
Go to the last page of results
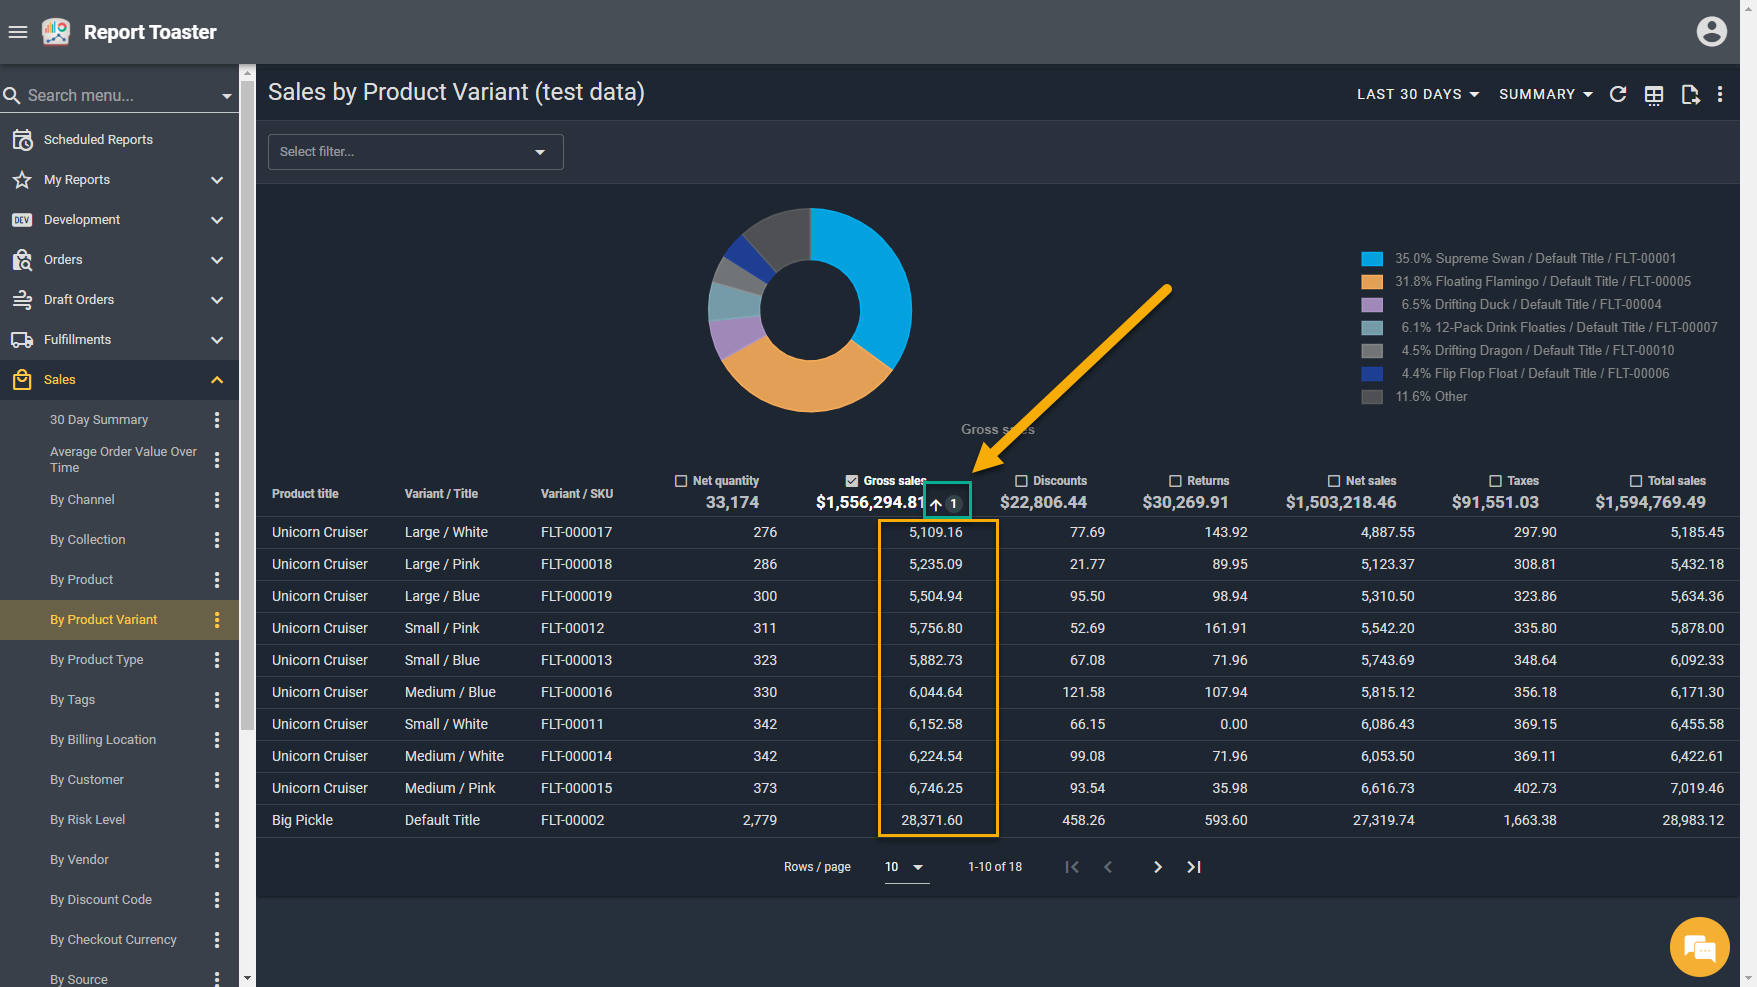(1194, 867)
